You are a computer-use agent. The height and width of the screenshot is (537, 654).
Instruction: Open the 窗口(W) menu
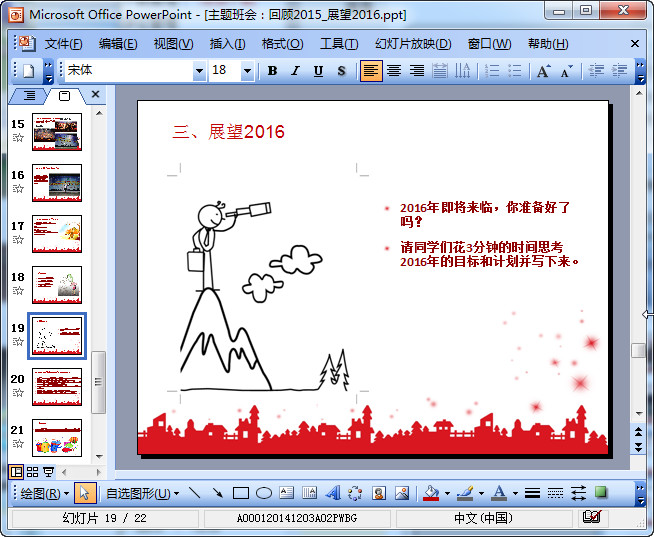489,44
